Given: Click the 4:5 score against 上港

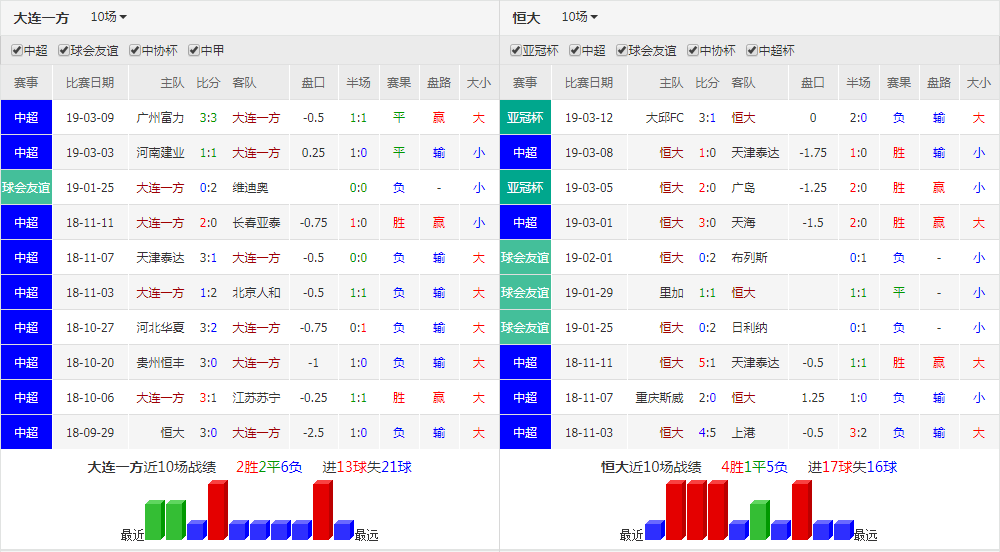Looking at the screenshot, I should [x=707, y=433].
